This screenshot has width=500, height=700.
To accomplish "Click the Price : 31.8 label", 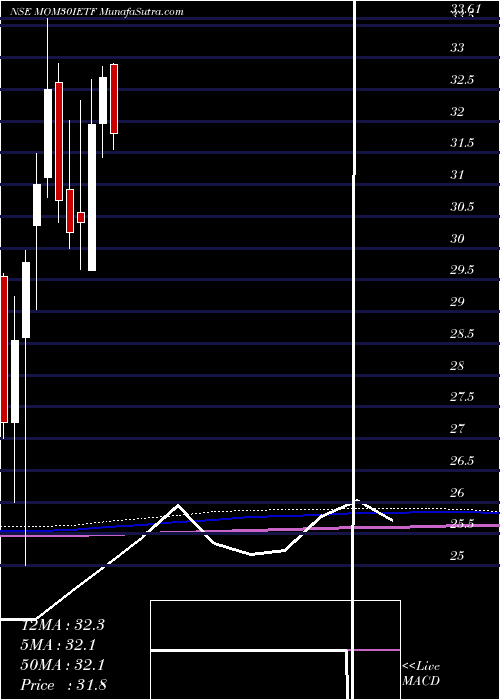I will 64,685.
